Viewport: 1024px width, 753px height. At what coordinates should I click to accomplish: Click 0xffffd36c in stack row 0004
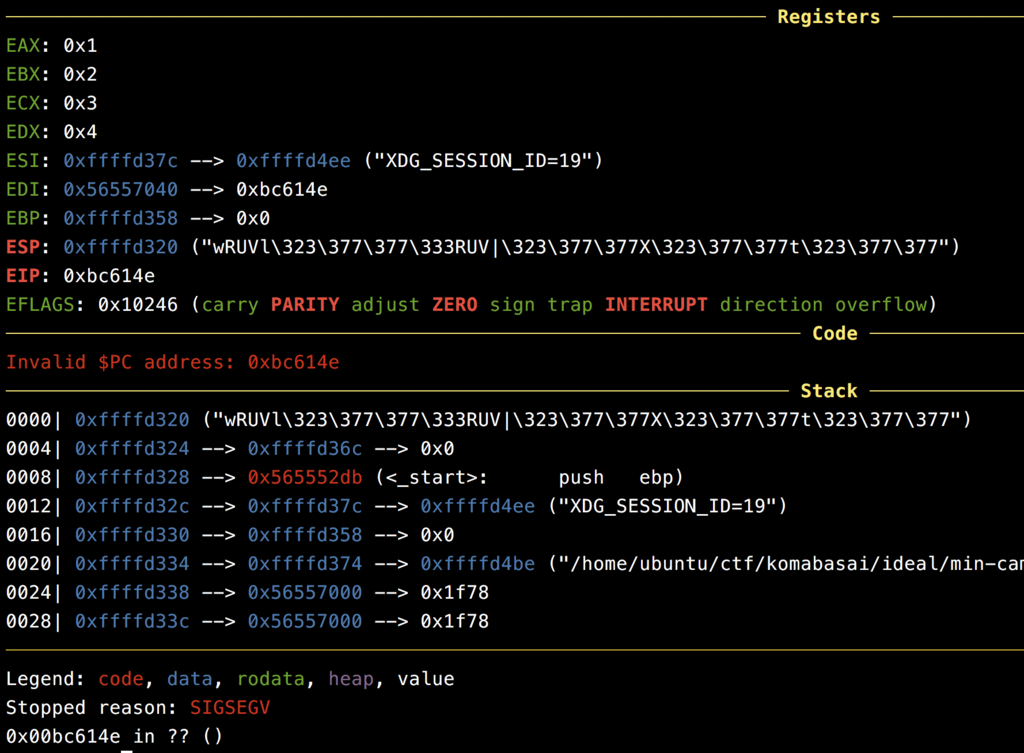coord(304,448)
